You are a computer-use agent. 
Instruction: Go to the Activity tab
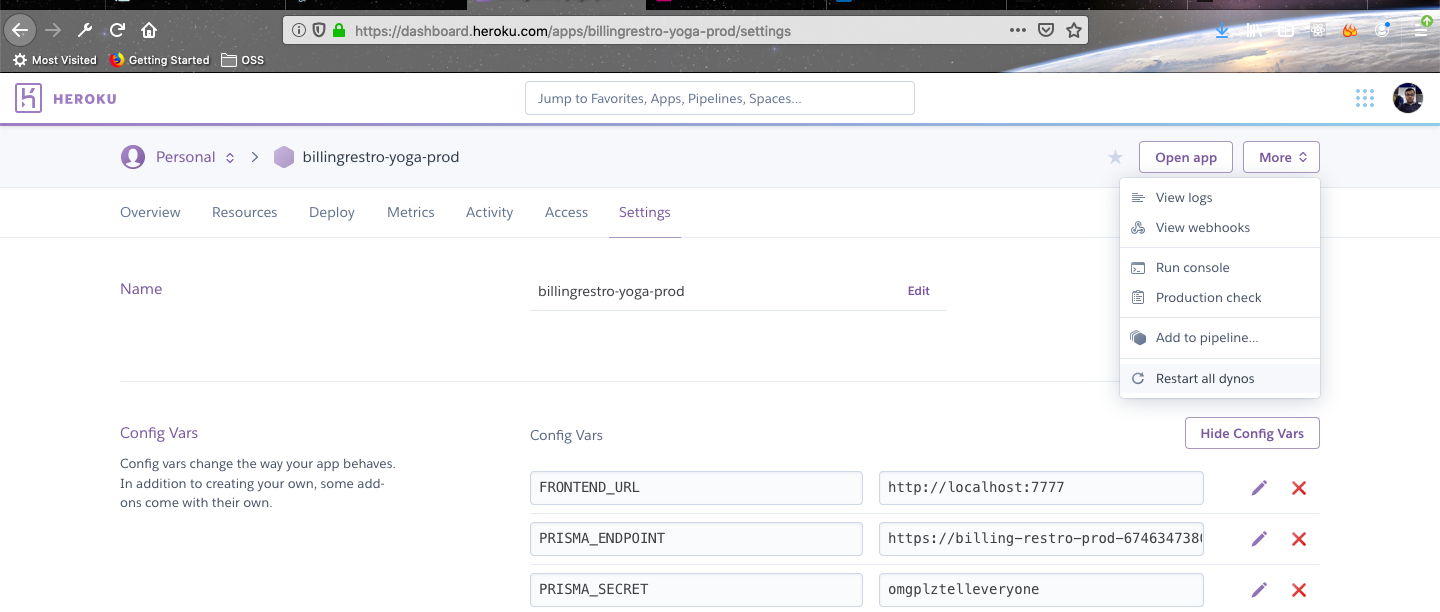pos(490,212)
